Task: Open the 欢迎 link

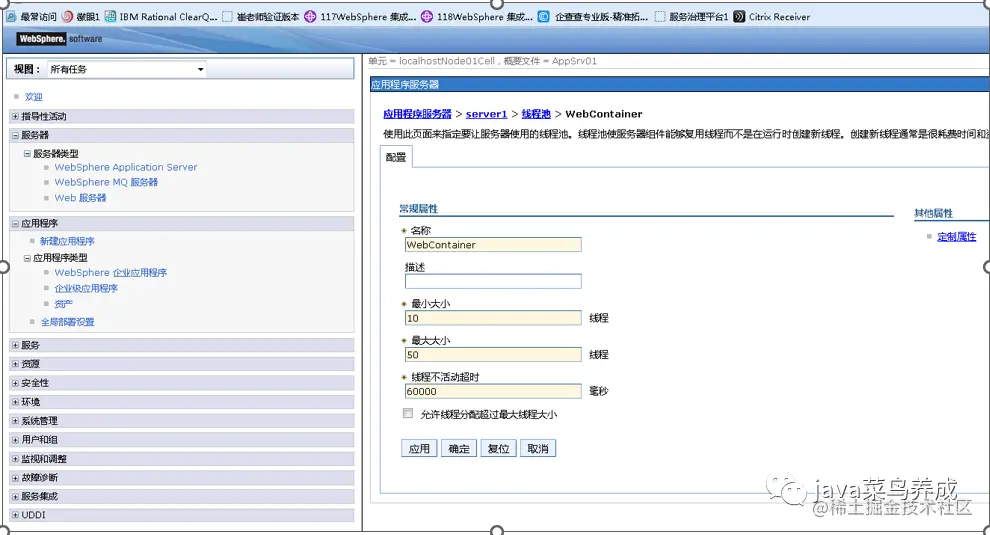Action: tap(33, 97)
